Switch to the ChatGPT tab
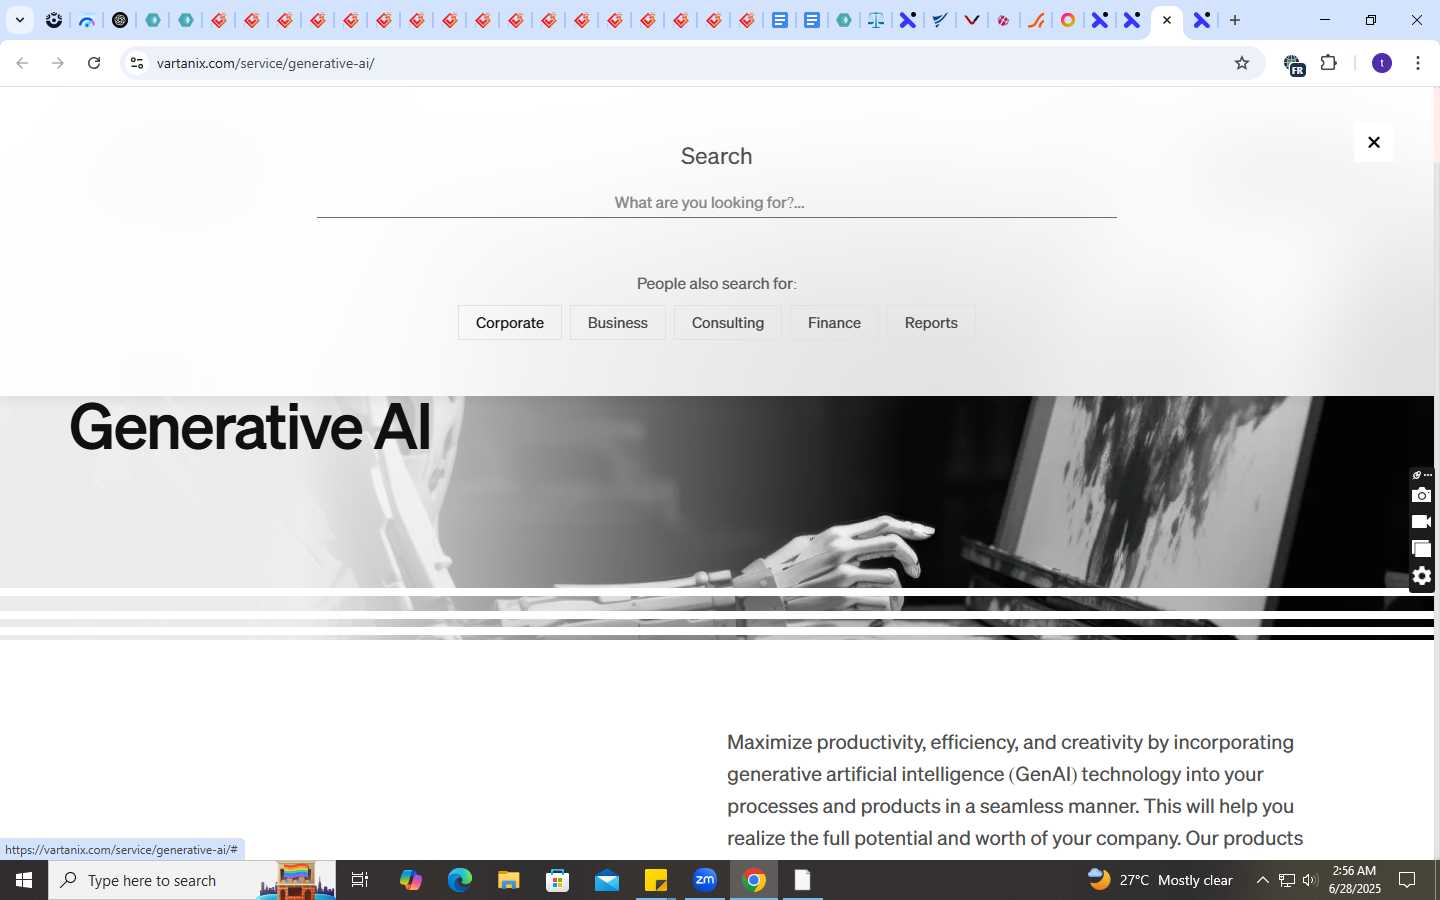This screenshot has height=900, width=1440. tap(120, 20)
